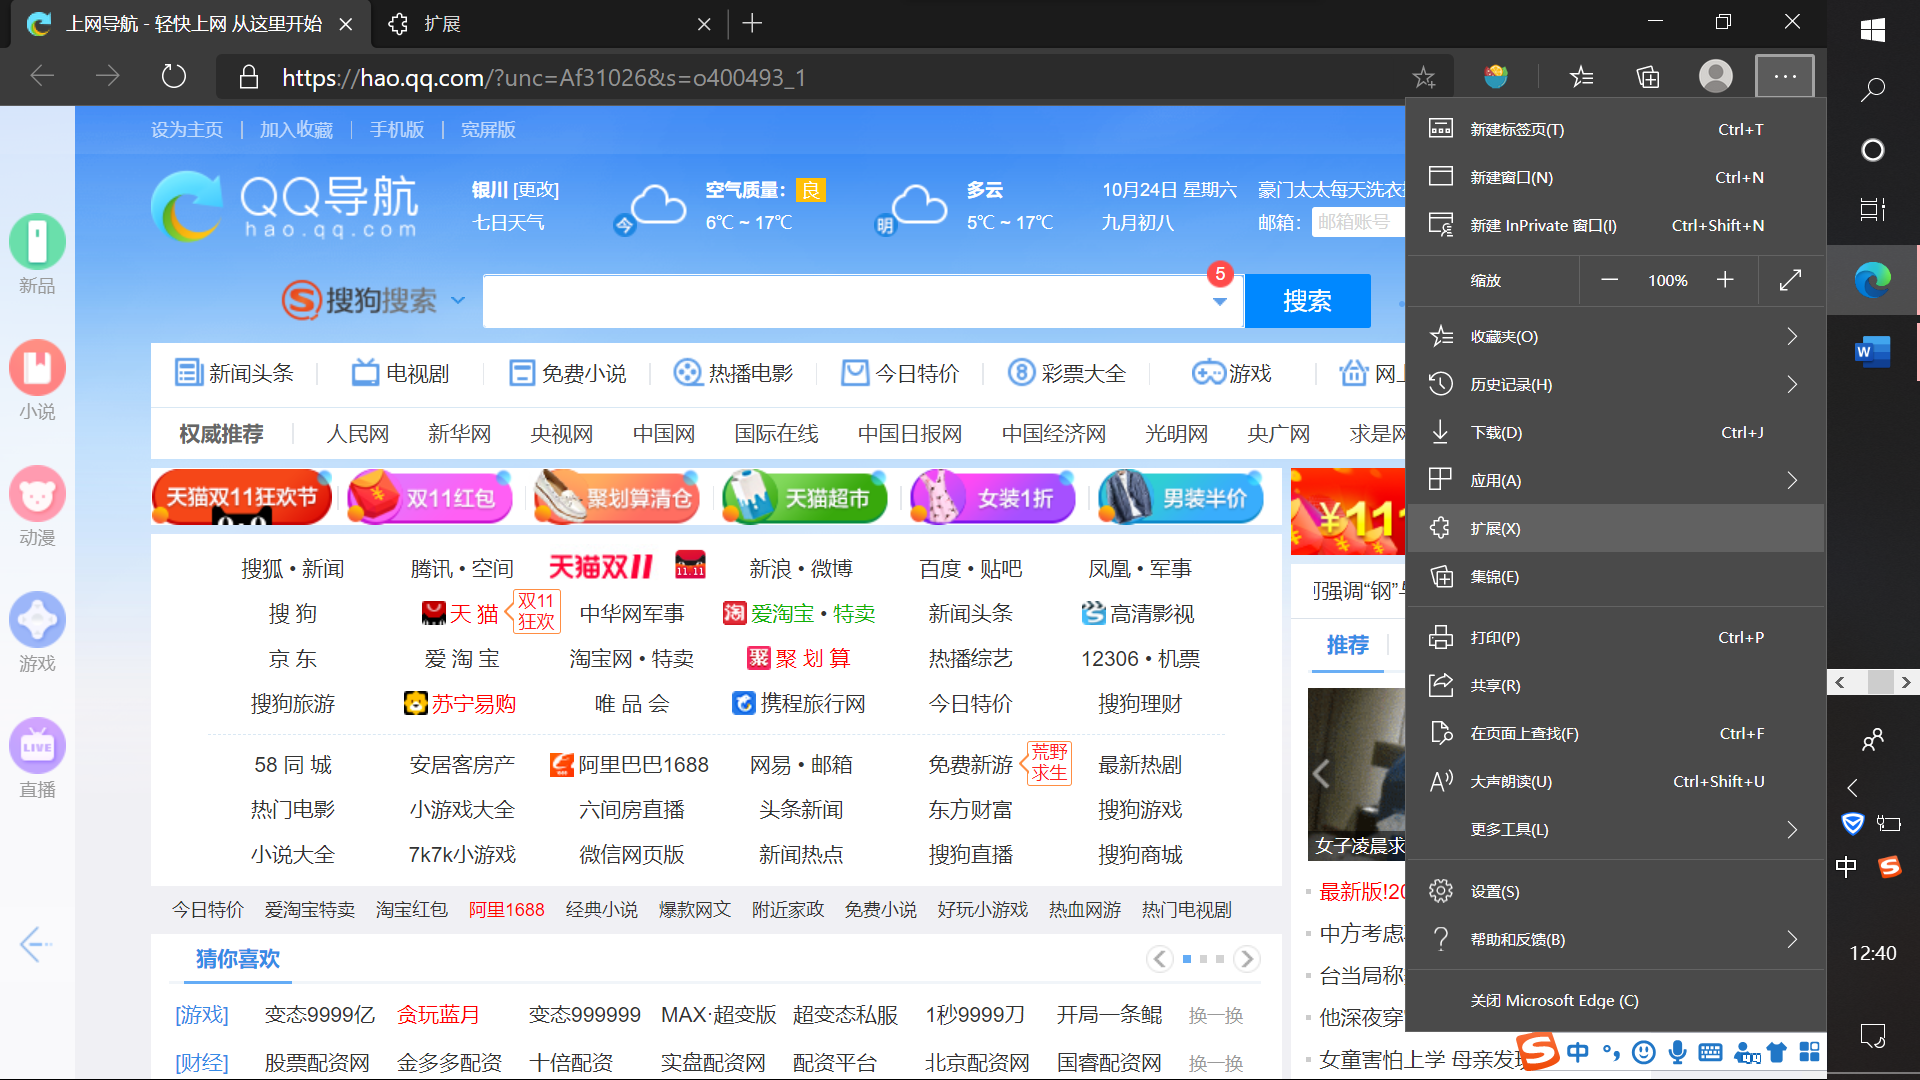The width and height of the screenshot is (1920, 1080).
Task: Click the Settings and more ellipsis button
Action: tap(1785, 76)
